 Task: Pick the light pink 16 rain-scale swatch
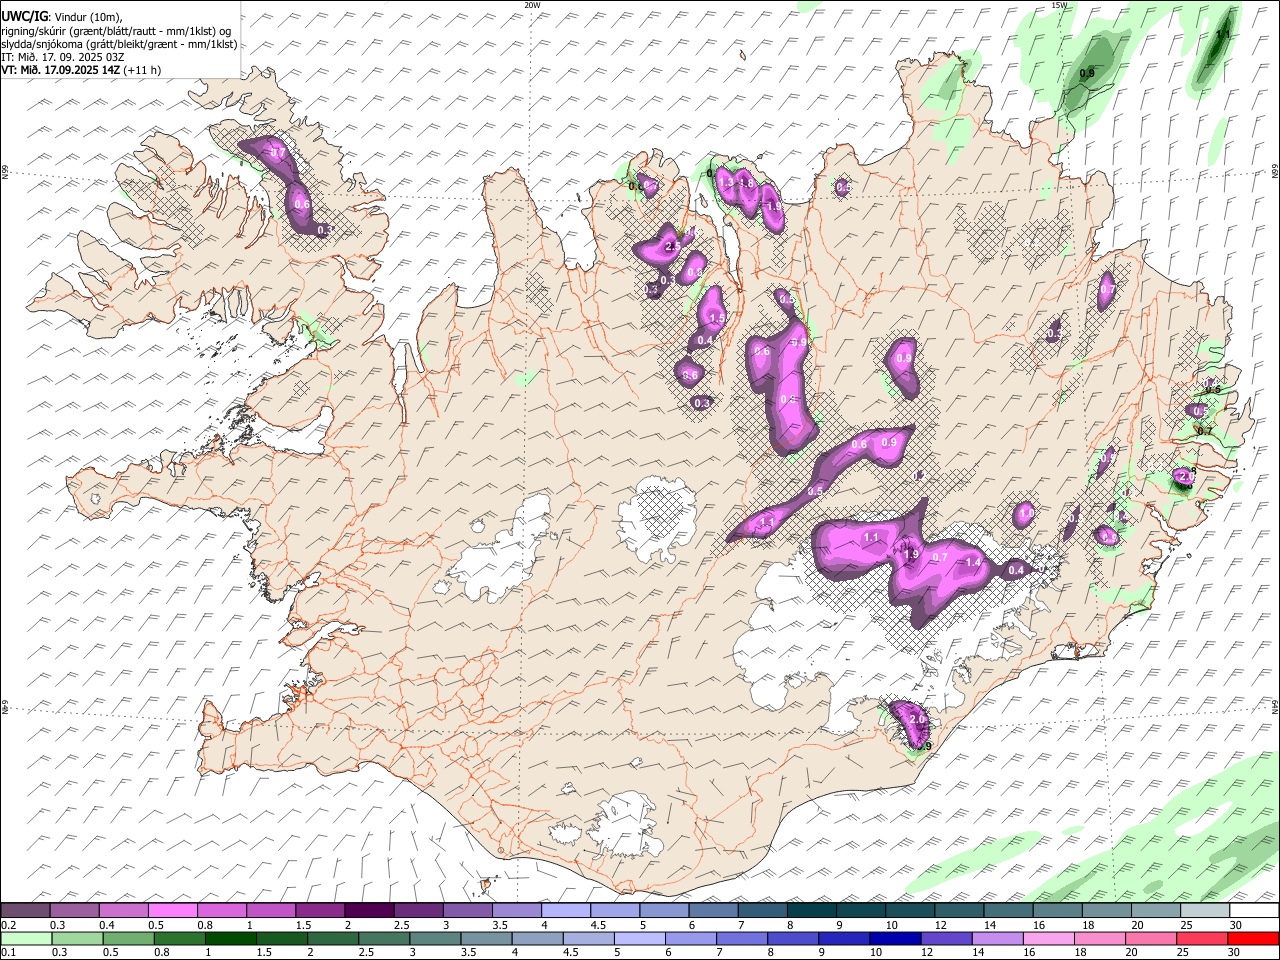1049,938
